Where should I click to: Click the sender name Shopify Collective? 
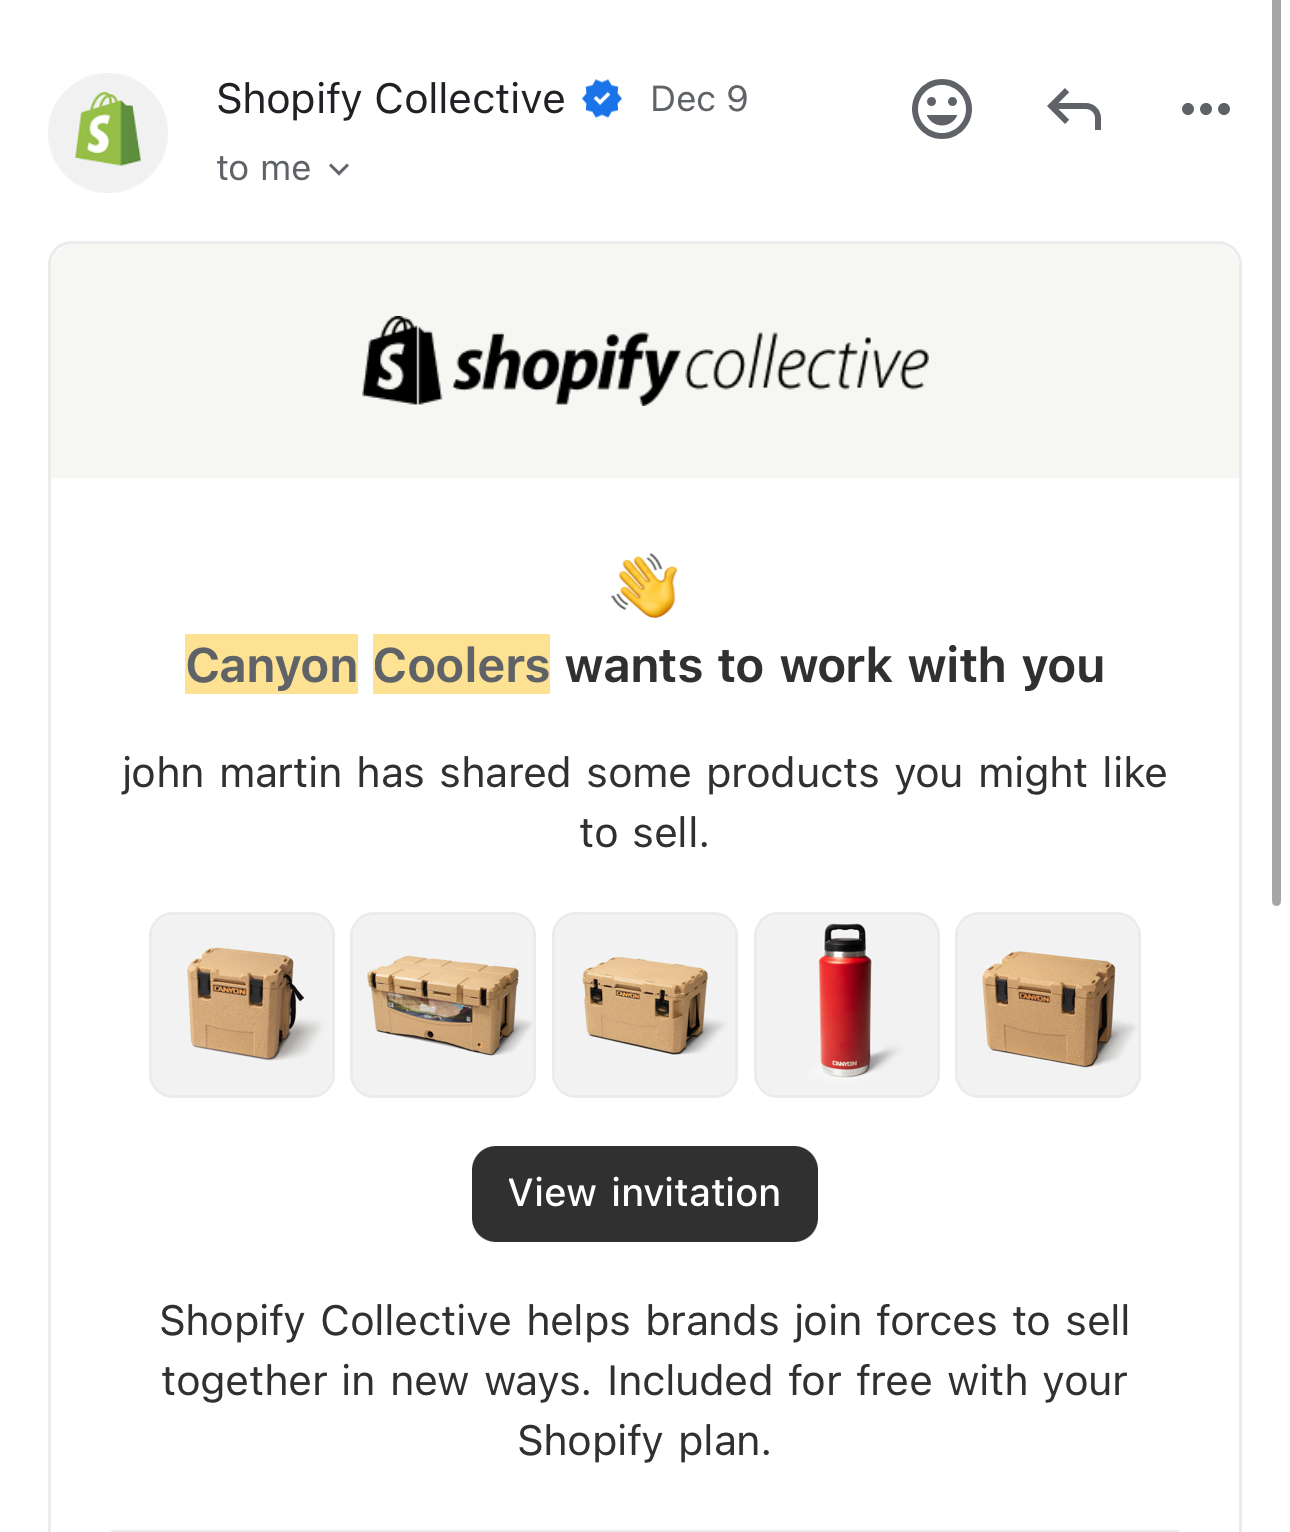390,99
